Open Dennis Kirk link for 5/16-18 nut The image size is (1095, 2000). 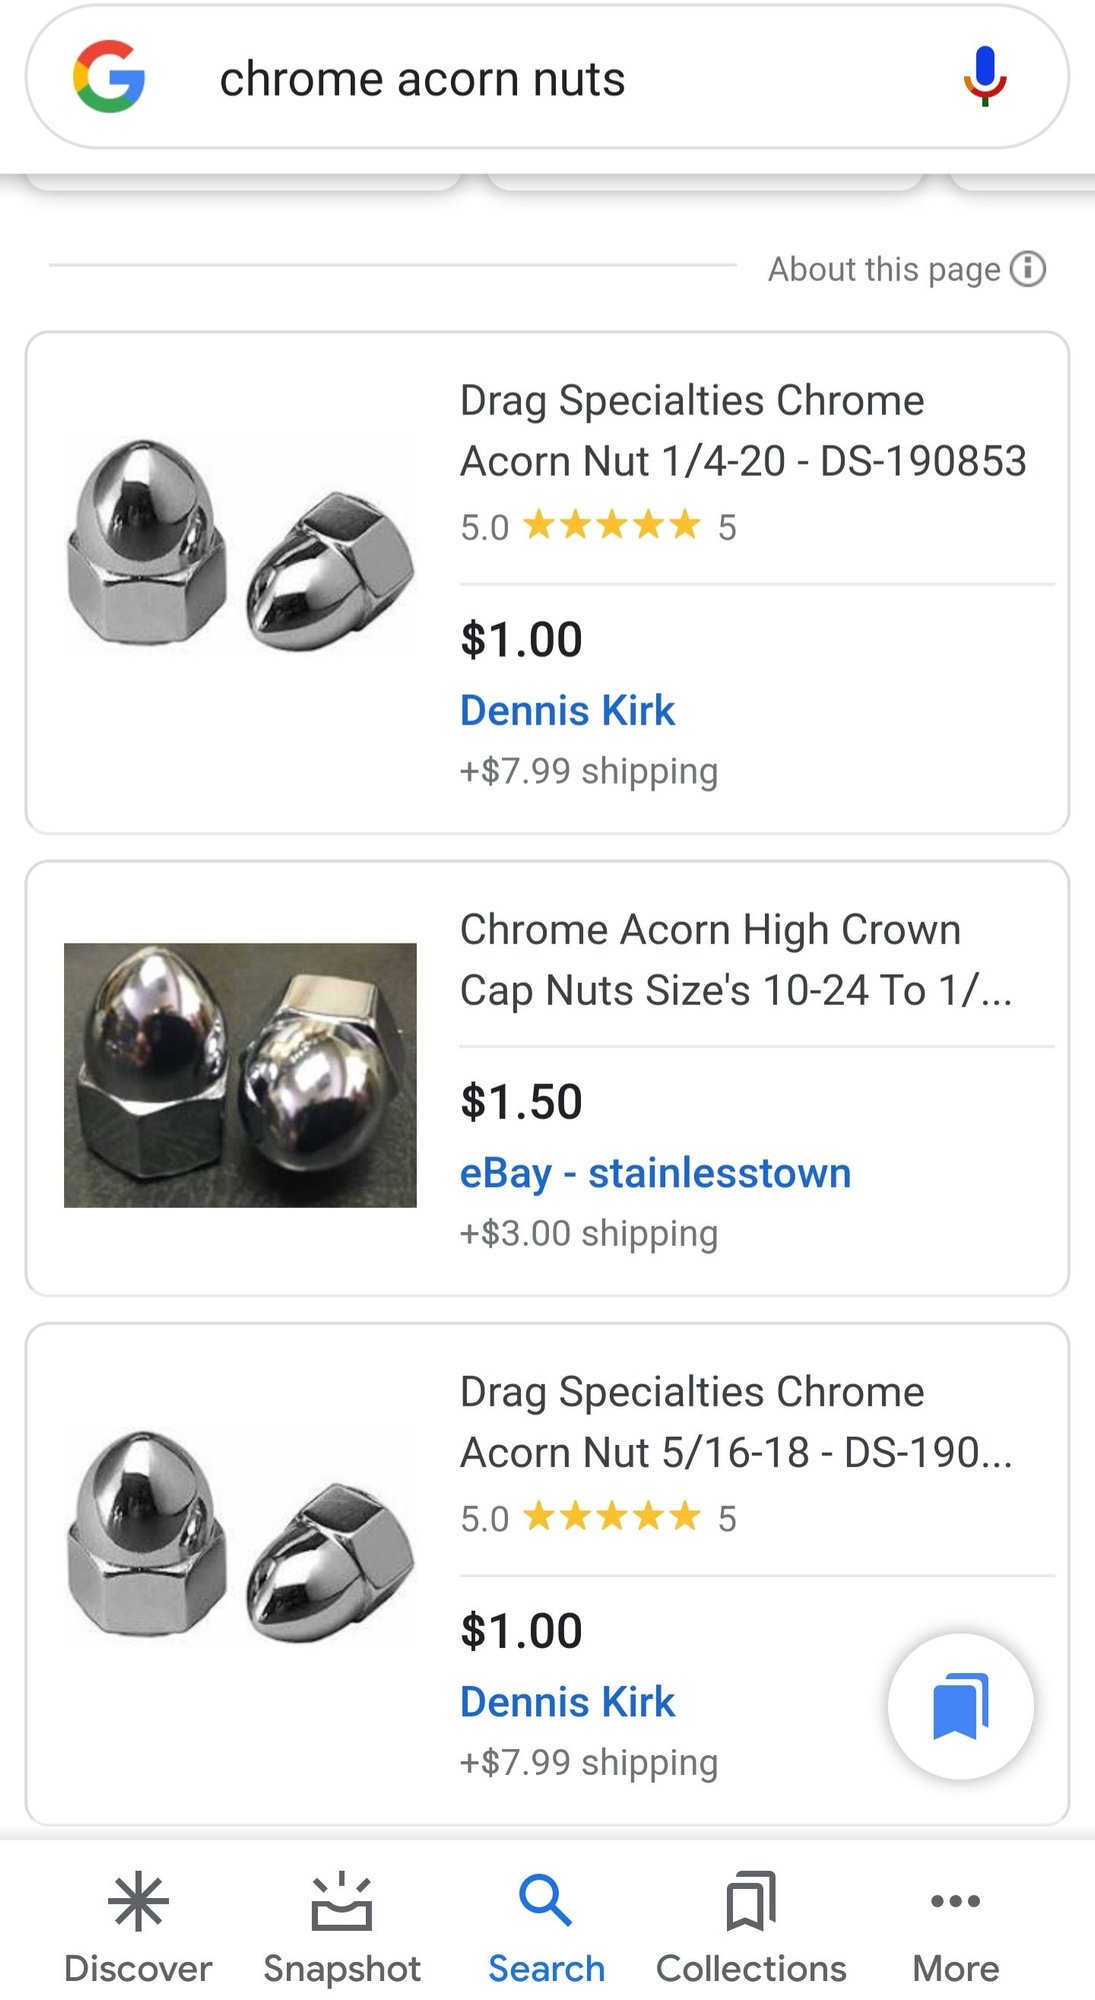[x=567, y=1702]
